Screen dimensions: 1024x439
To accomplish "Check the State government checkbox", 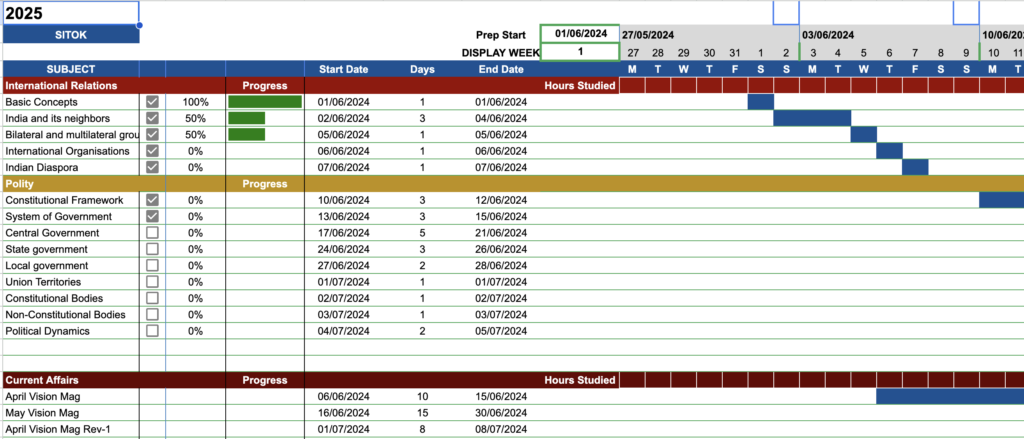I will coord(152,249).
